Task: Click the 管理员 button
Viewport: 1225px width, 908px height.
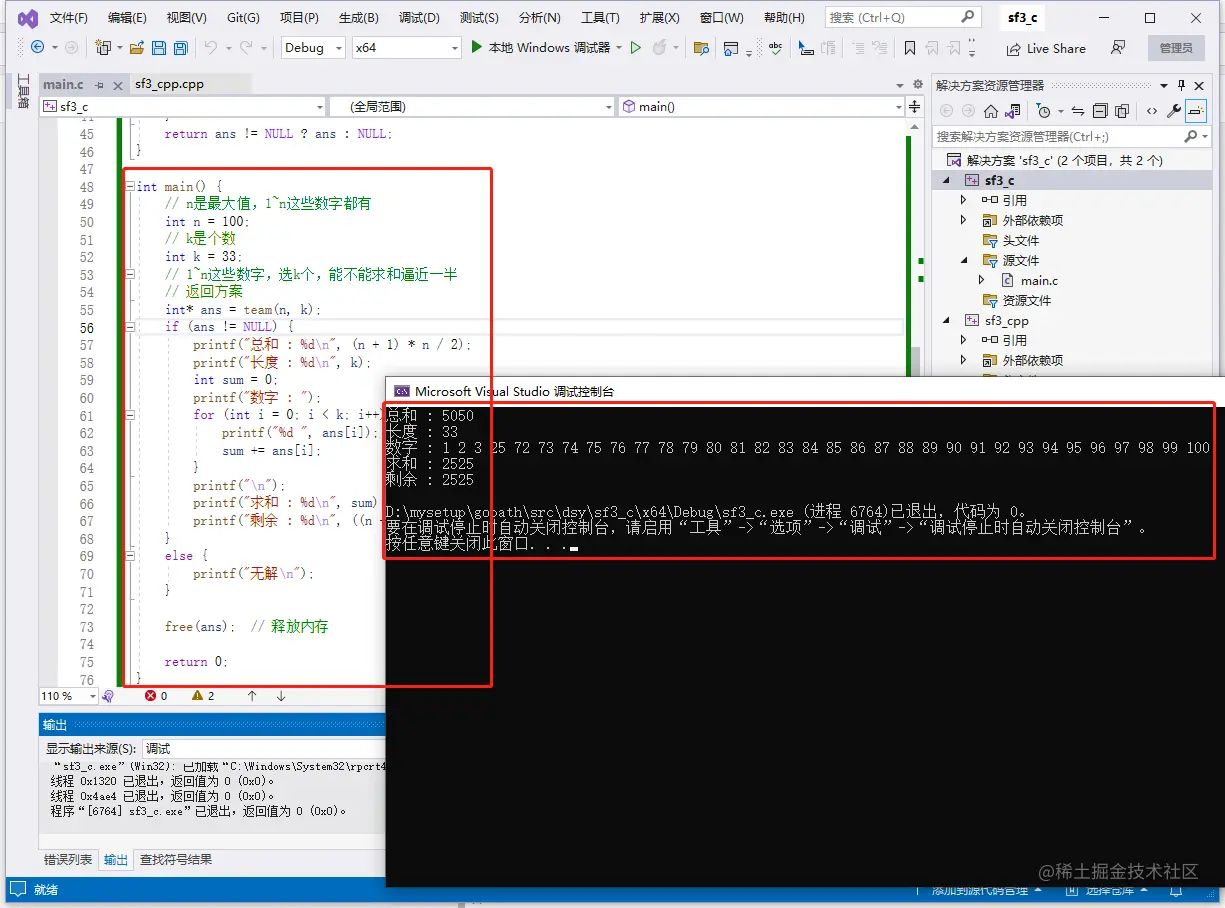Action: pos(1176,48)
